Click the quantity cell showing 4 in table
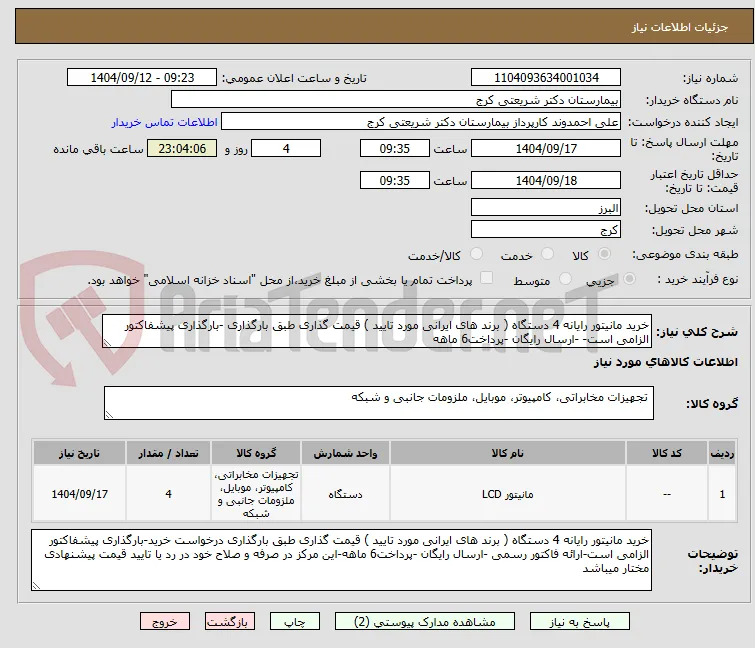Viewport: 755px width, 648px height. [x=168, y=494]
